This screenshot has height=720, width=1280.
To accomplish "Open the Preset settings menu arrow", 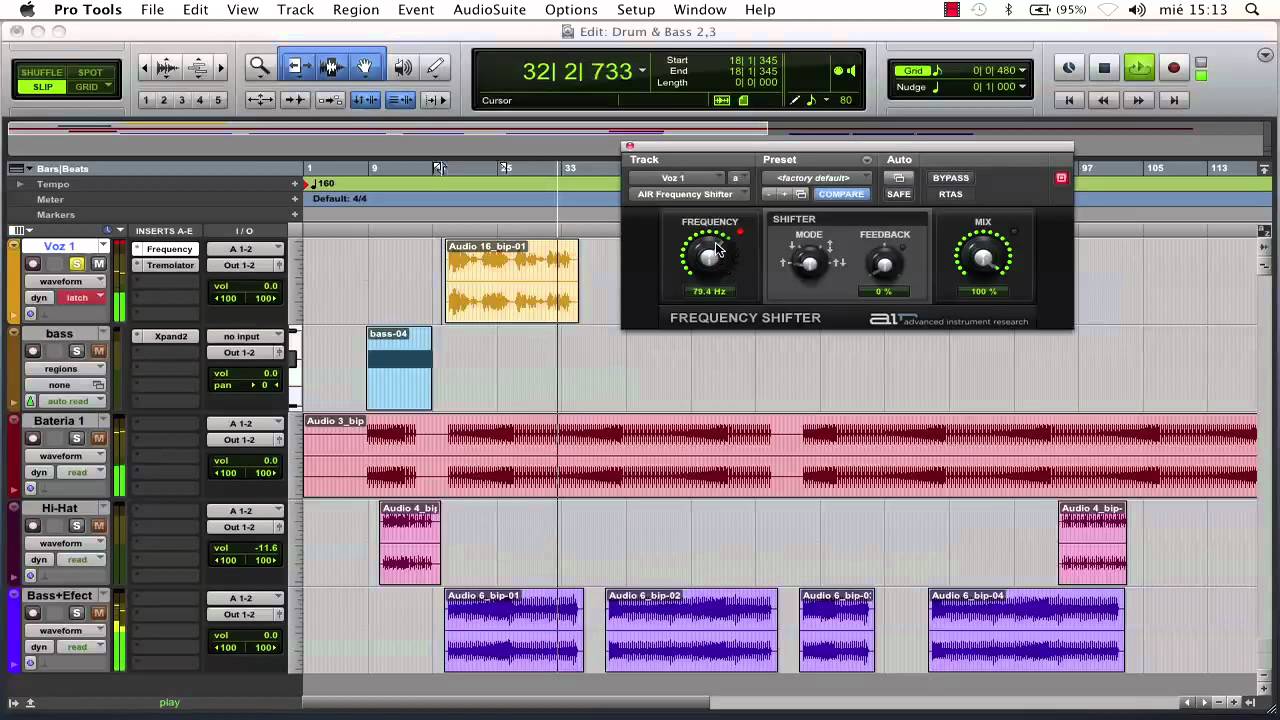I will pyautogui.click(x=867, y=160).
